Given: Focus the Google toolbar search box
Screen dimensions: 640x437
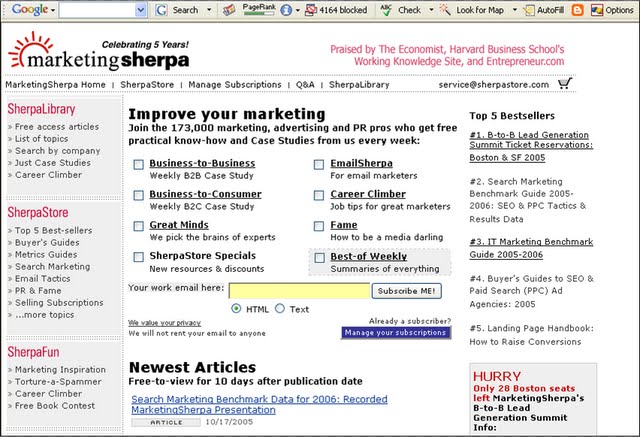Looking at the screenshot, I should [97, 10].
